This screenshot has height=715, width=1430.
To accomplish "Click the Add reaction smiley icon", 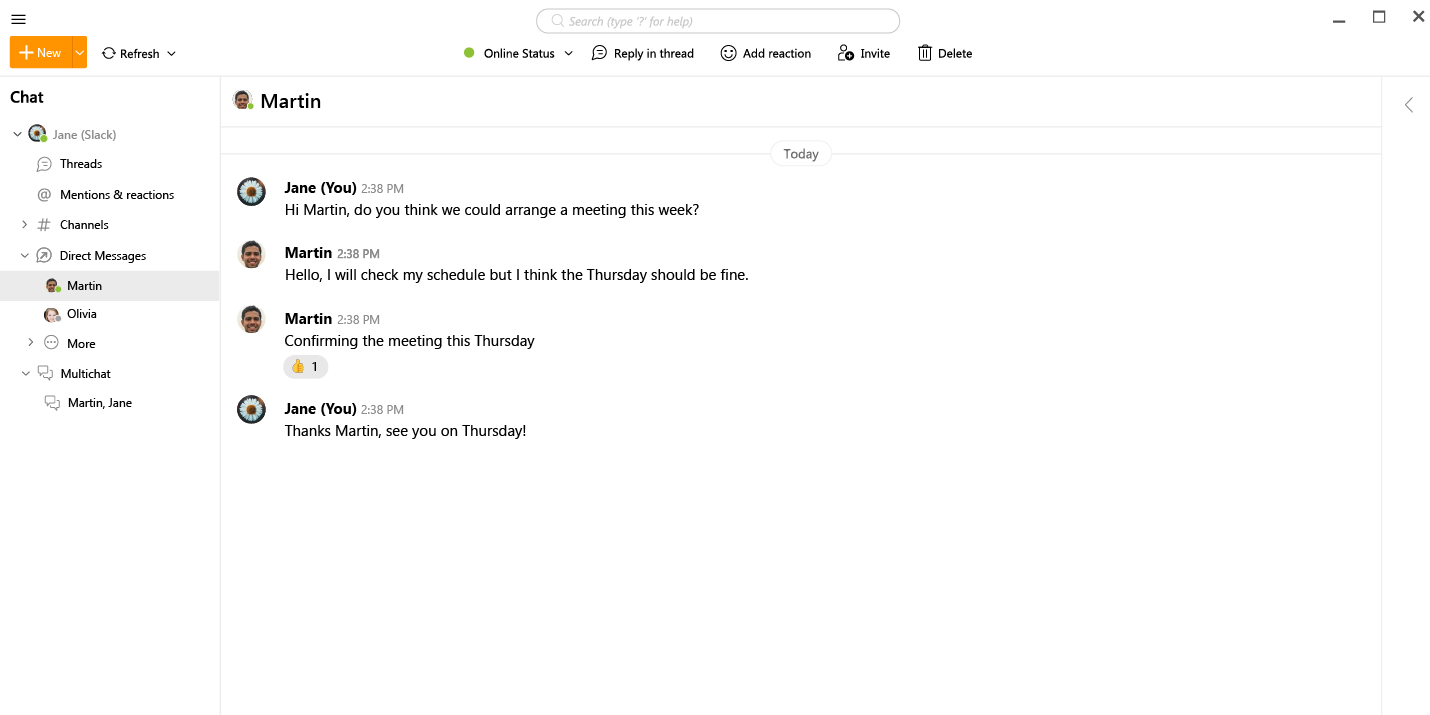I will [729, 53].
